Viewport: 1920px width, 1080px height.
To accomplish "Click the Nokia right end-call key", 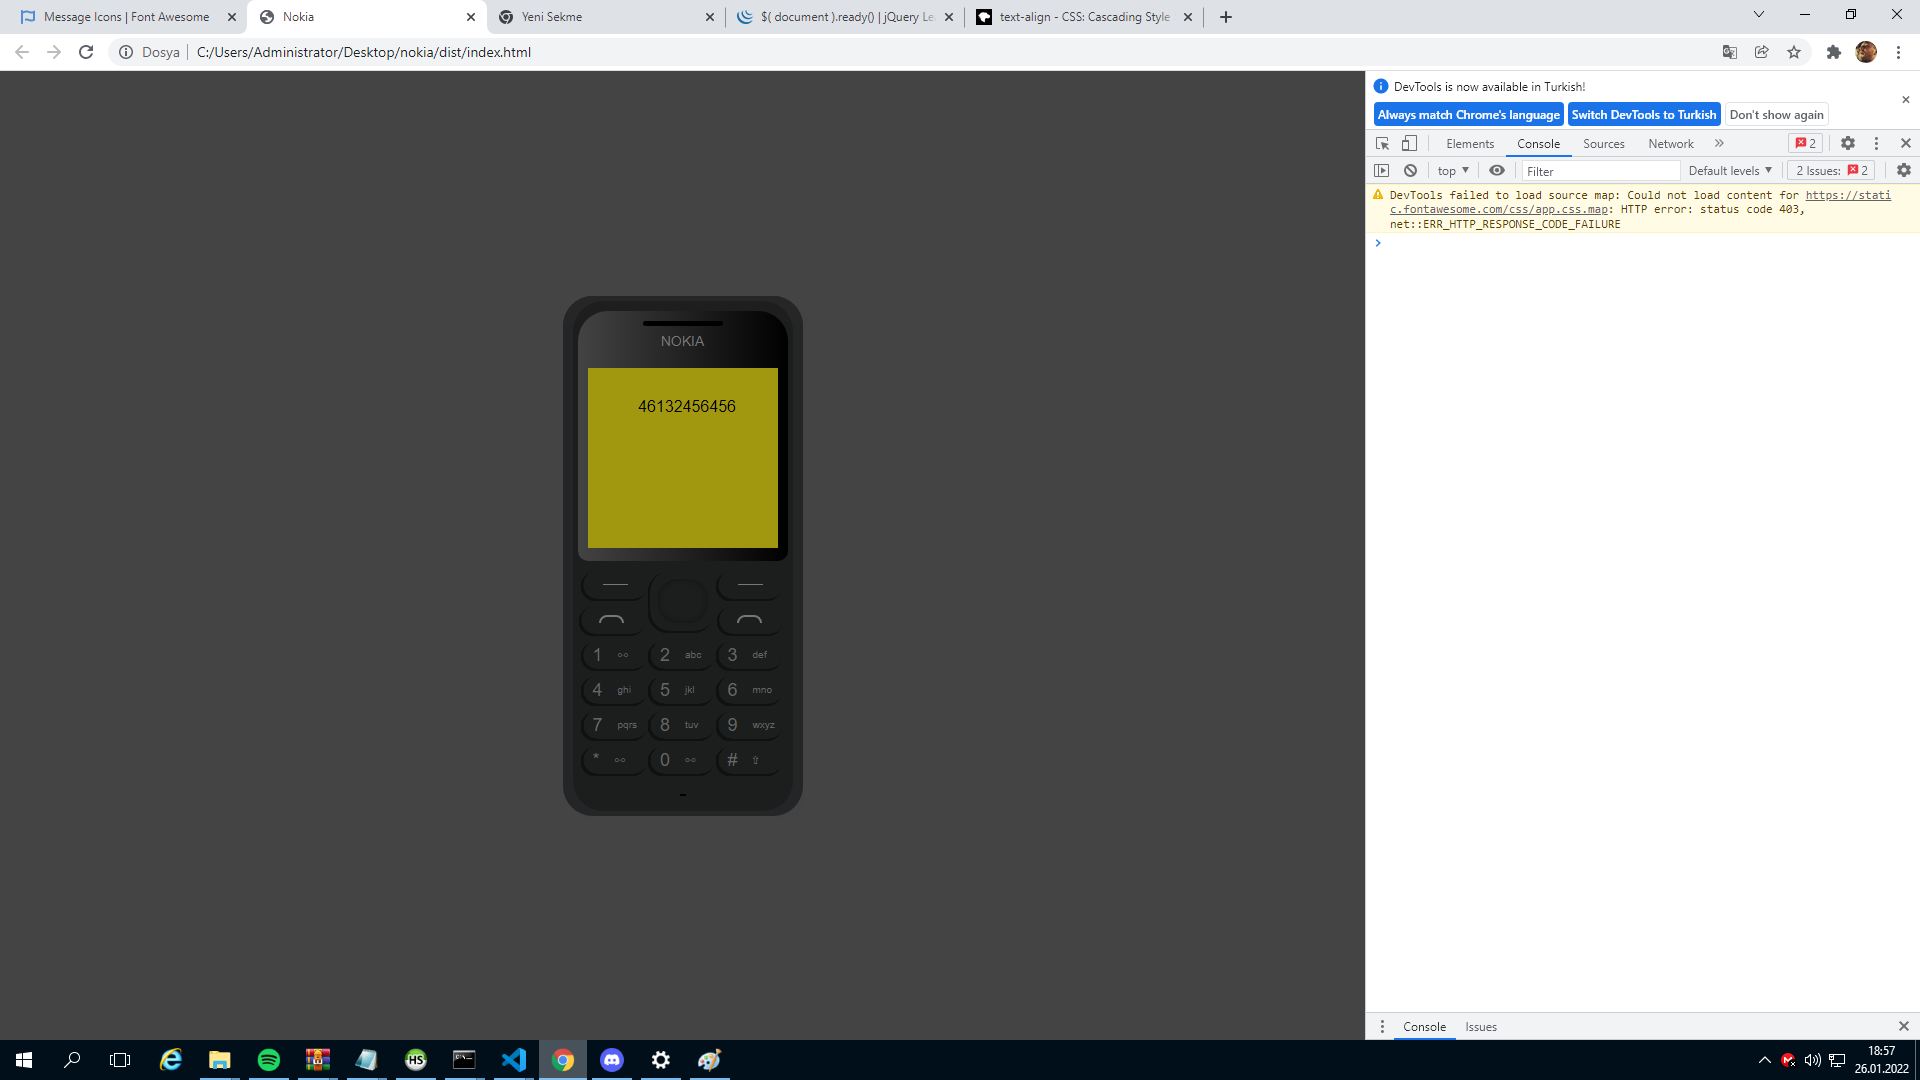I will (750, 620).
